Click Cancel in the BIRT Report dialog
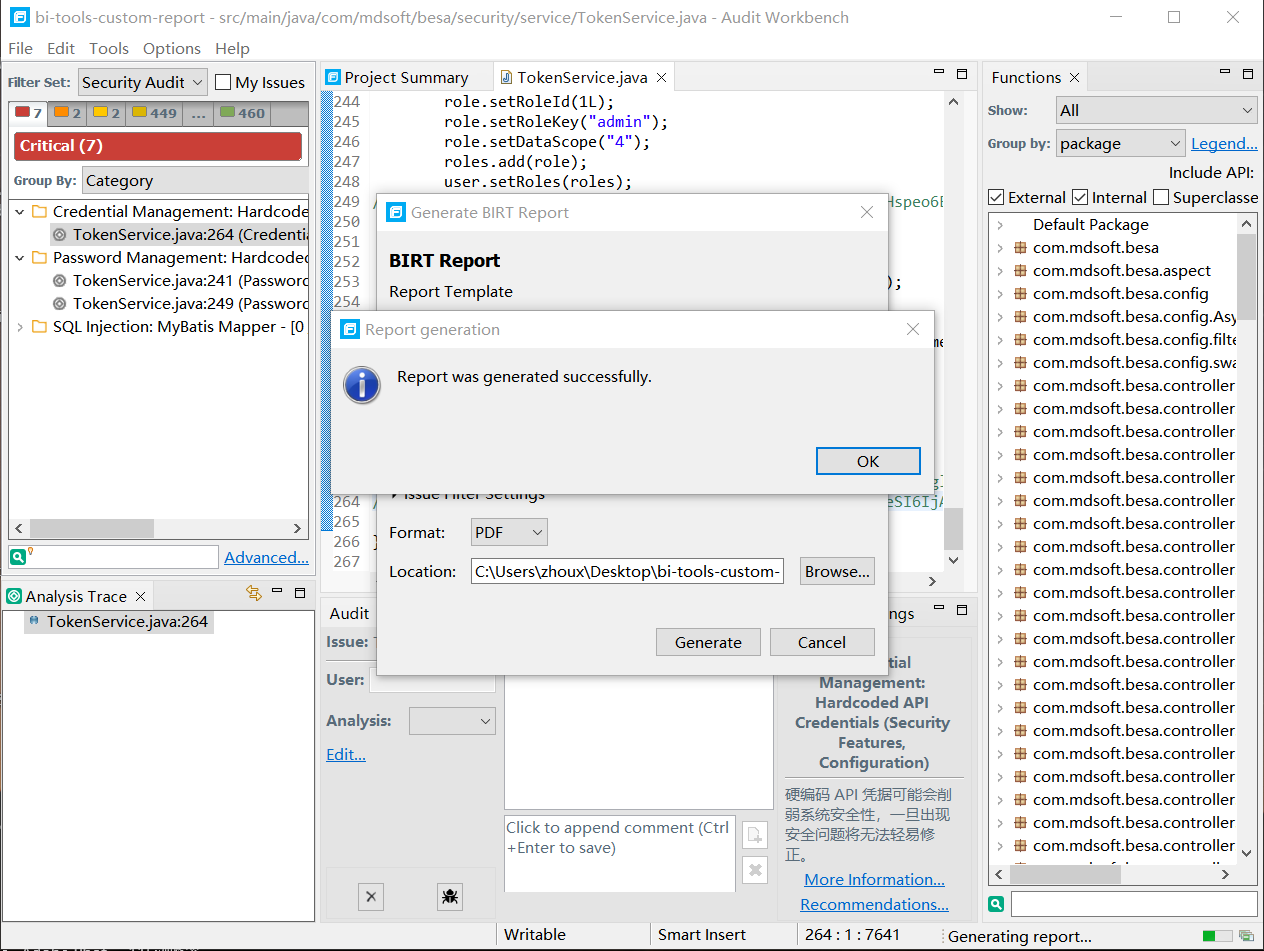This screenshot has height=951, width=1264. (x=822, y=642)
